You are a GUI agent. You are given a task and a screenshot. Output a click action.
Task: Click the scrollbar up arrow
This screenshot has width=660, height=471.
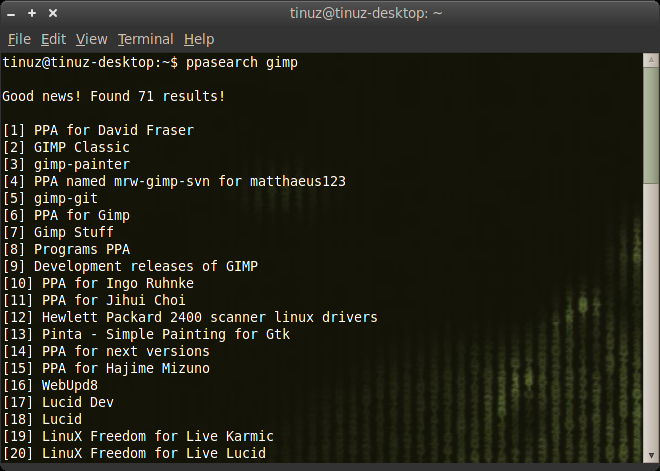point(651,60)
